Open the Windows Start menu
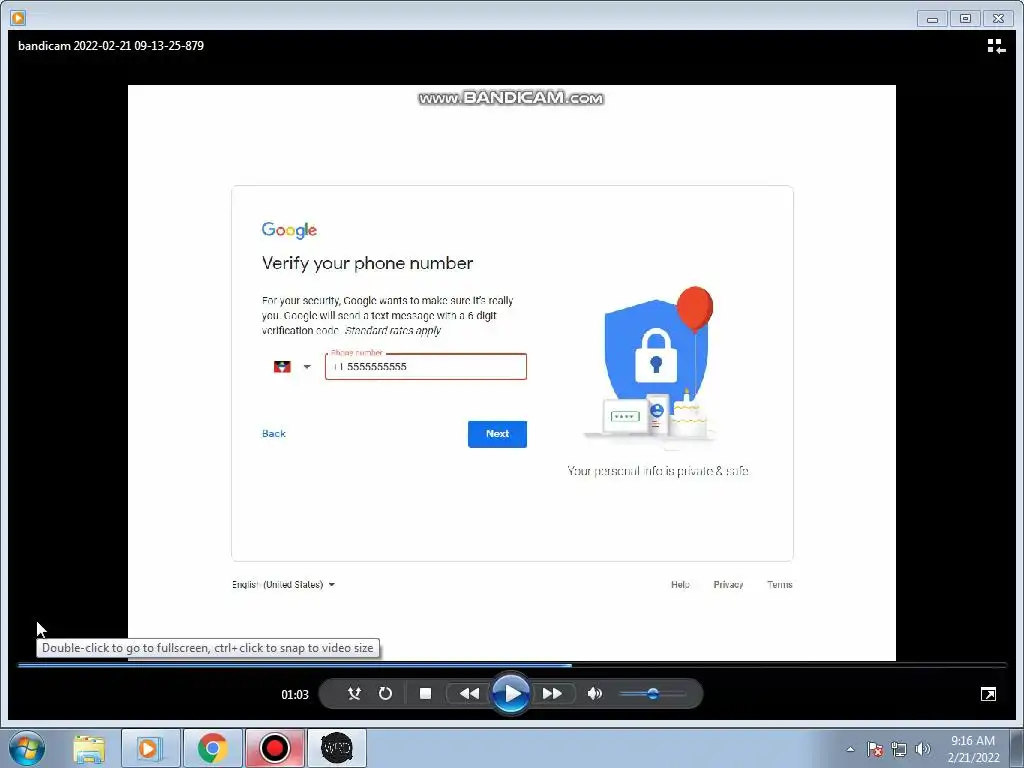The image size is (1024, 768). click(27, 748)
